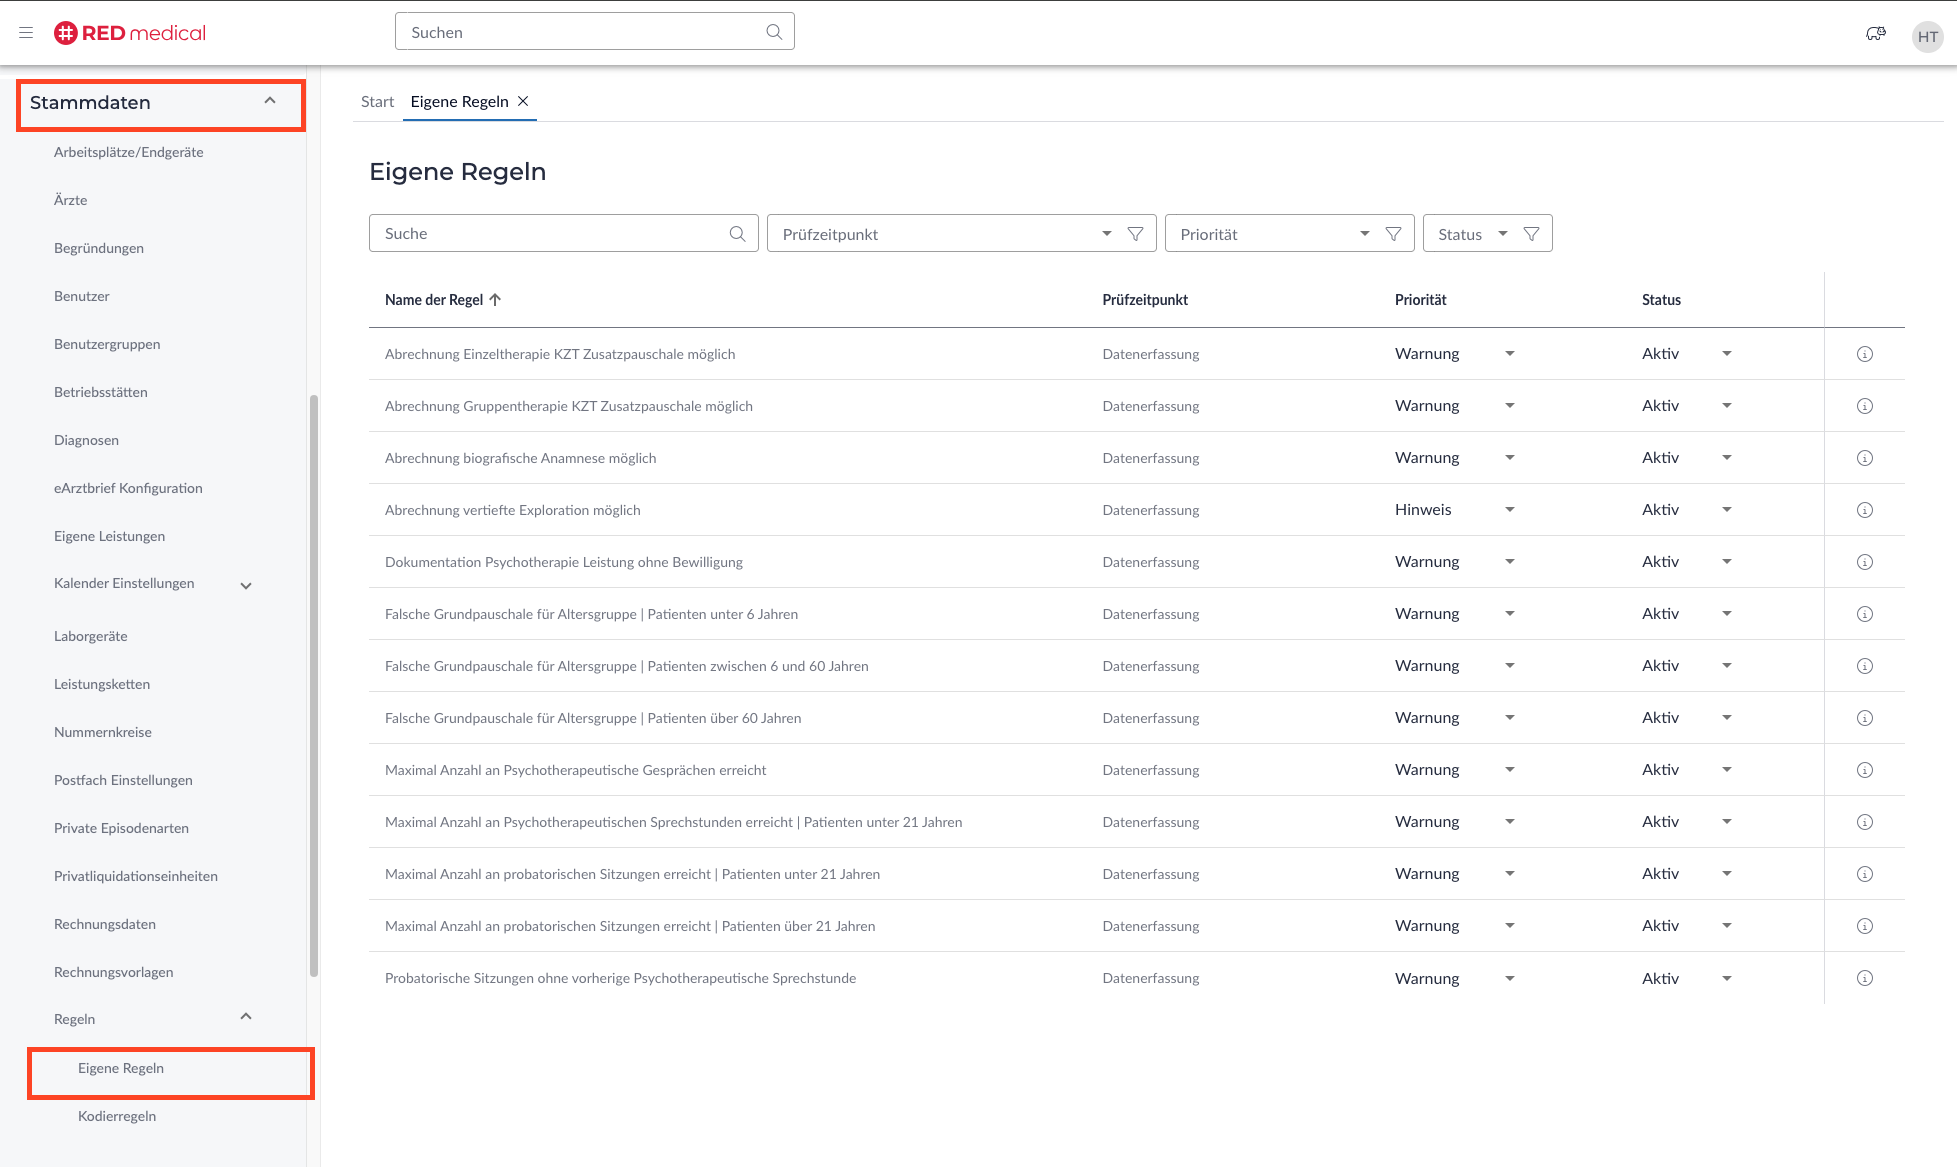Show info for 'Probatorische Sitzungen ohne vorherige' rule
Image resolution: width=1957 pixels, height=1167 pixels.
tap(1864, 978)
